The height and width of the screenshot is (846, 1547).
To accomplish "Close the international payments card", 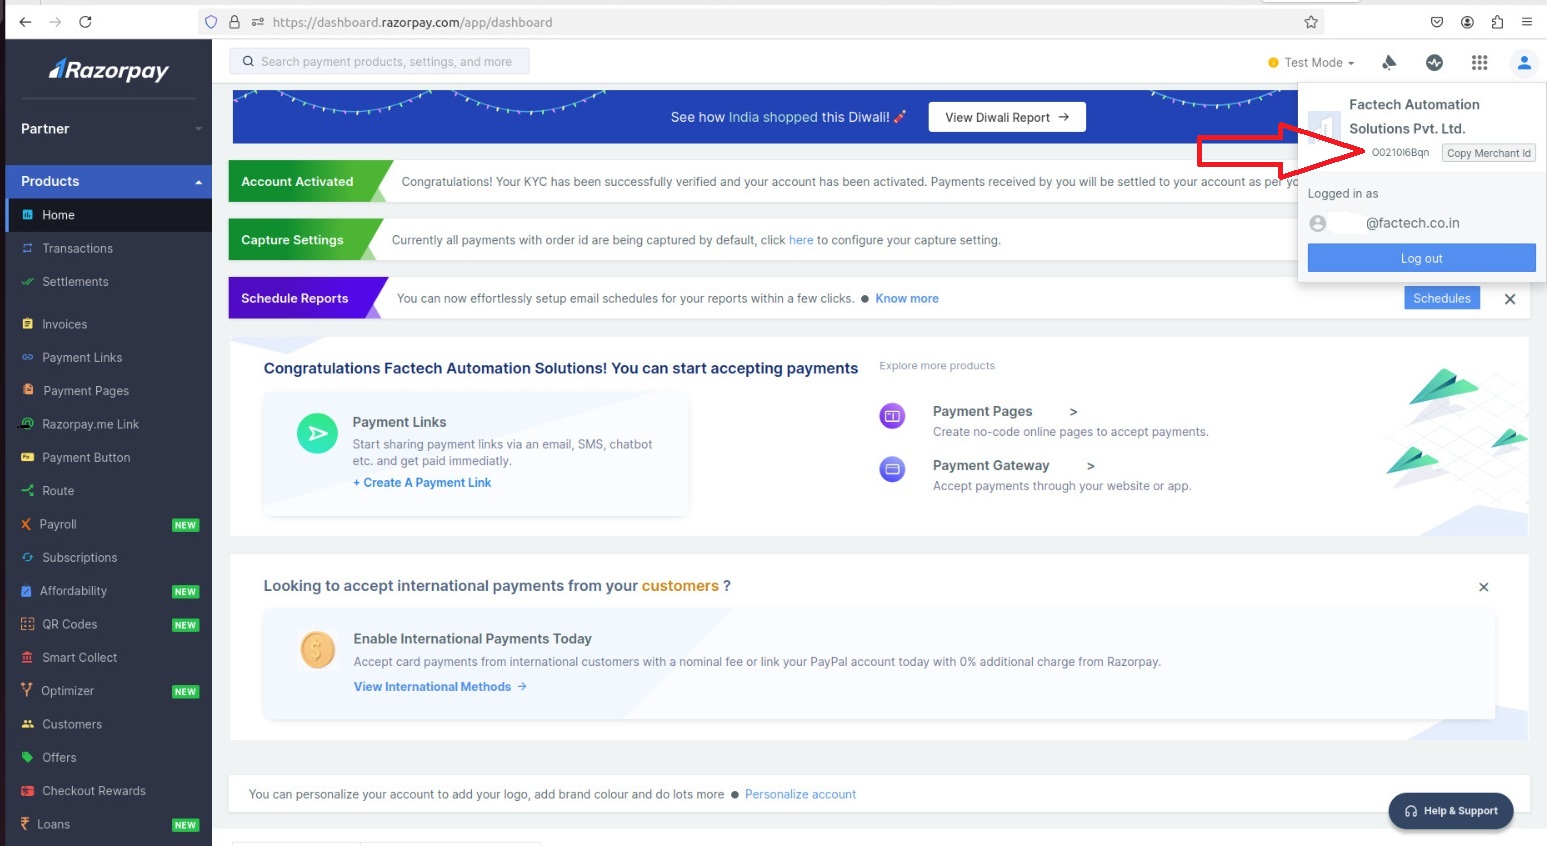I will click(1483, 587).
